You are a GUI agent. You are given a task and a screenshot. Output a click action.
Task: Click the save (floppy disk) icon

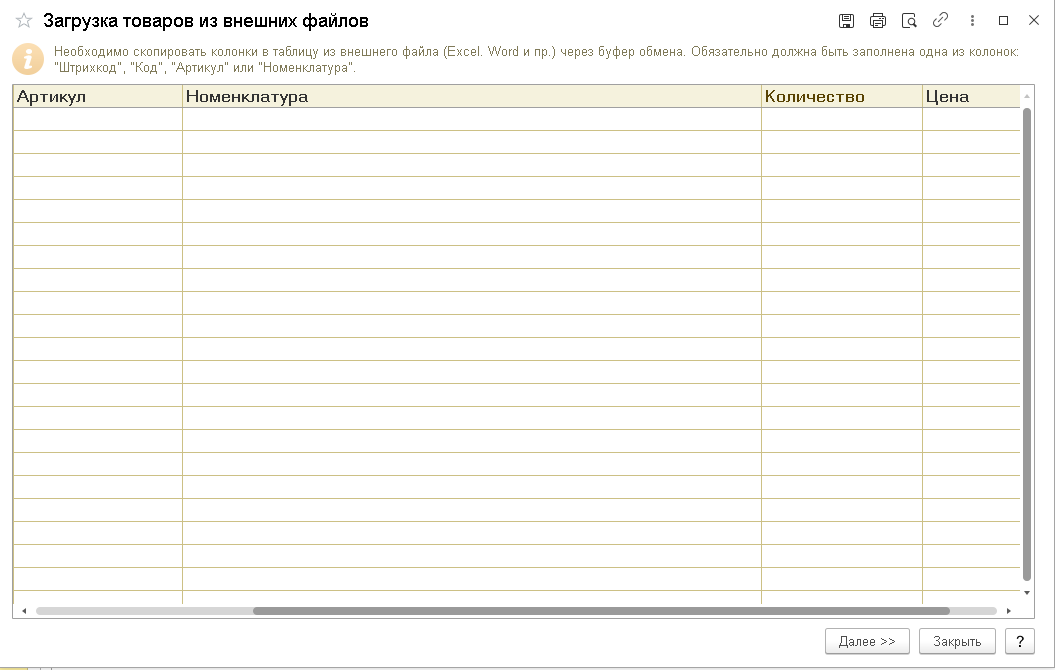click(846, 21)
